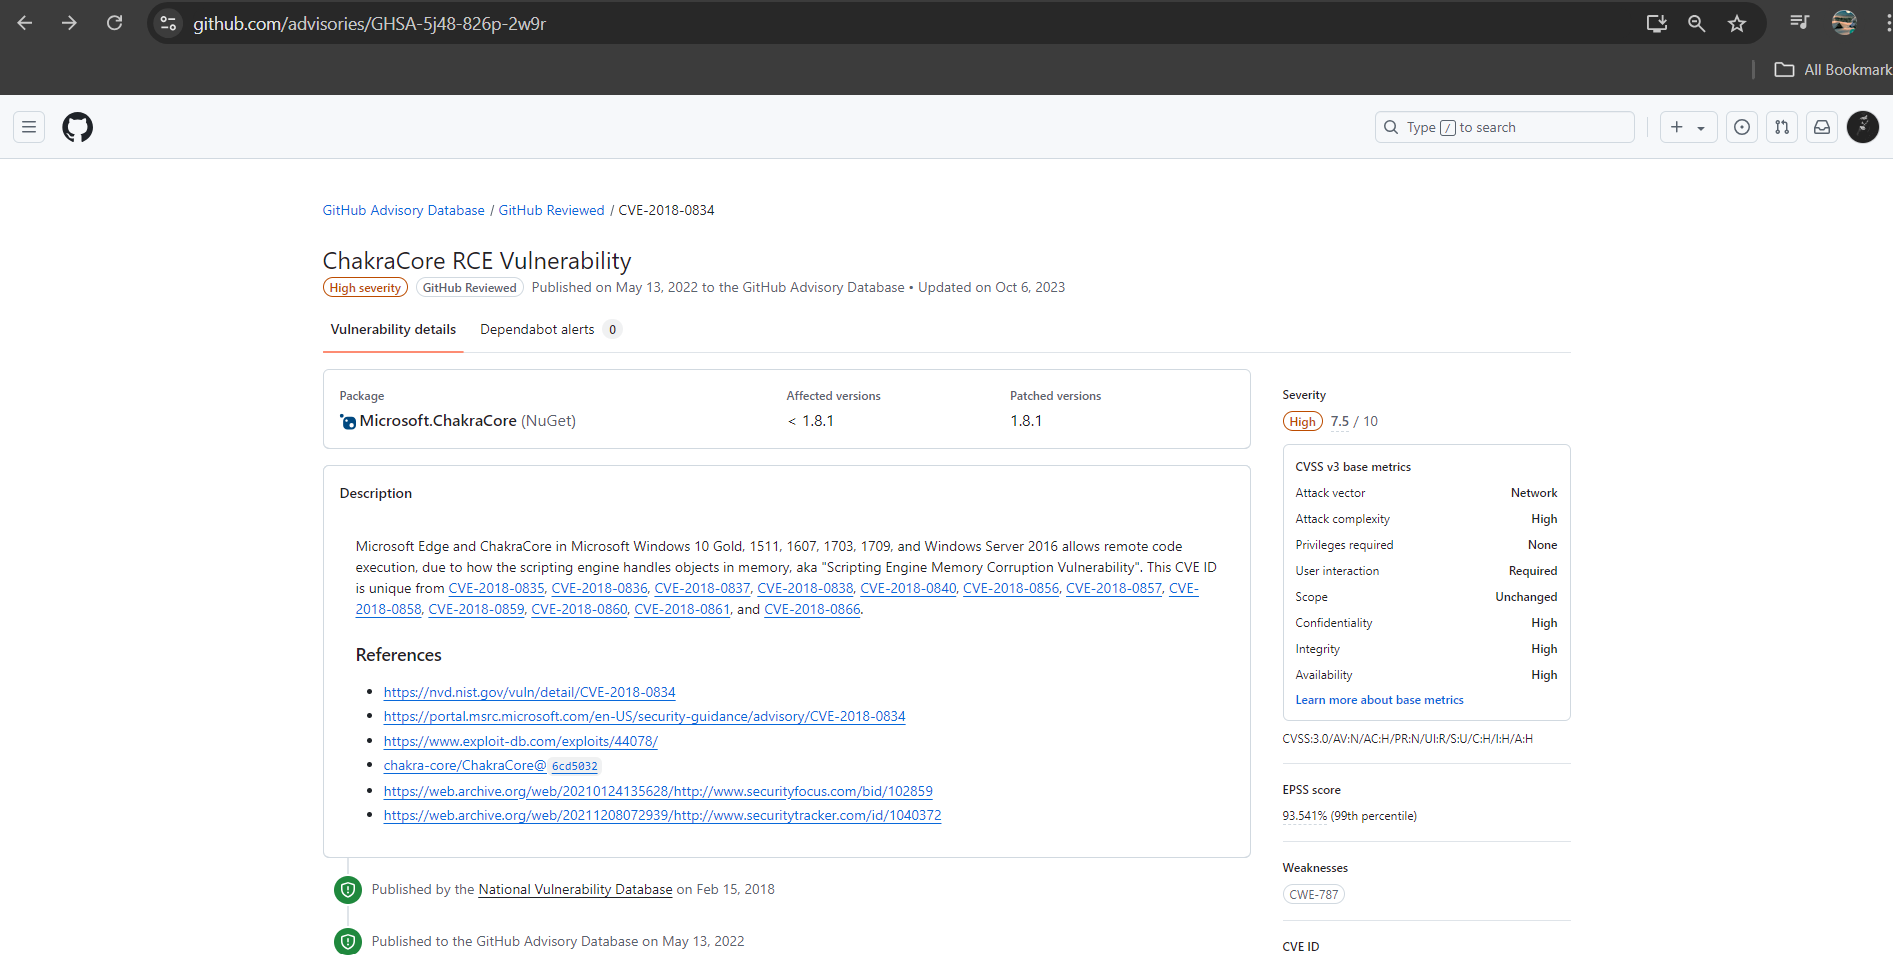The height and width of the screenshot is (957, 1893).
Task: Click the CWE-787 weakness badge
Action: 1313,895
